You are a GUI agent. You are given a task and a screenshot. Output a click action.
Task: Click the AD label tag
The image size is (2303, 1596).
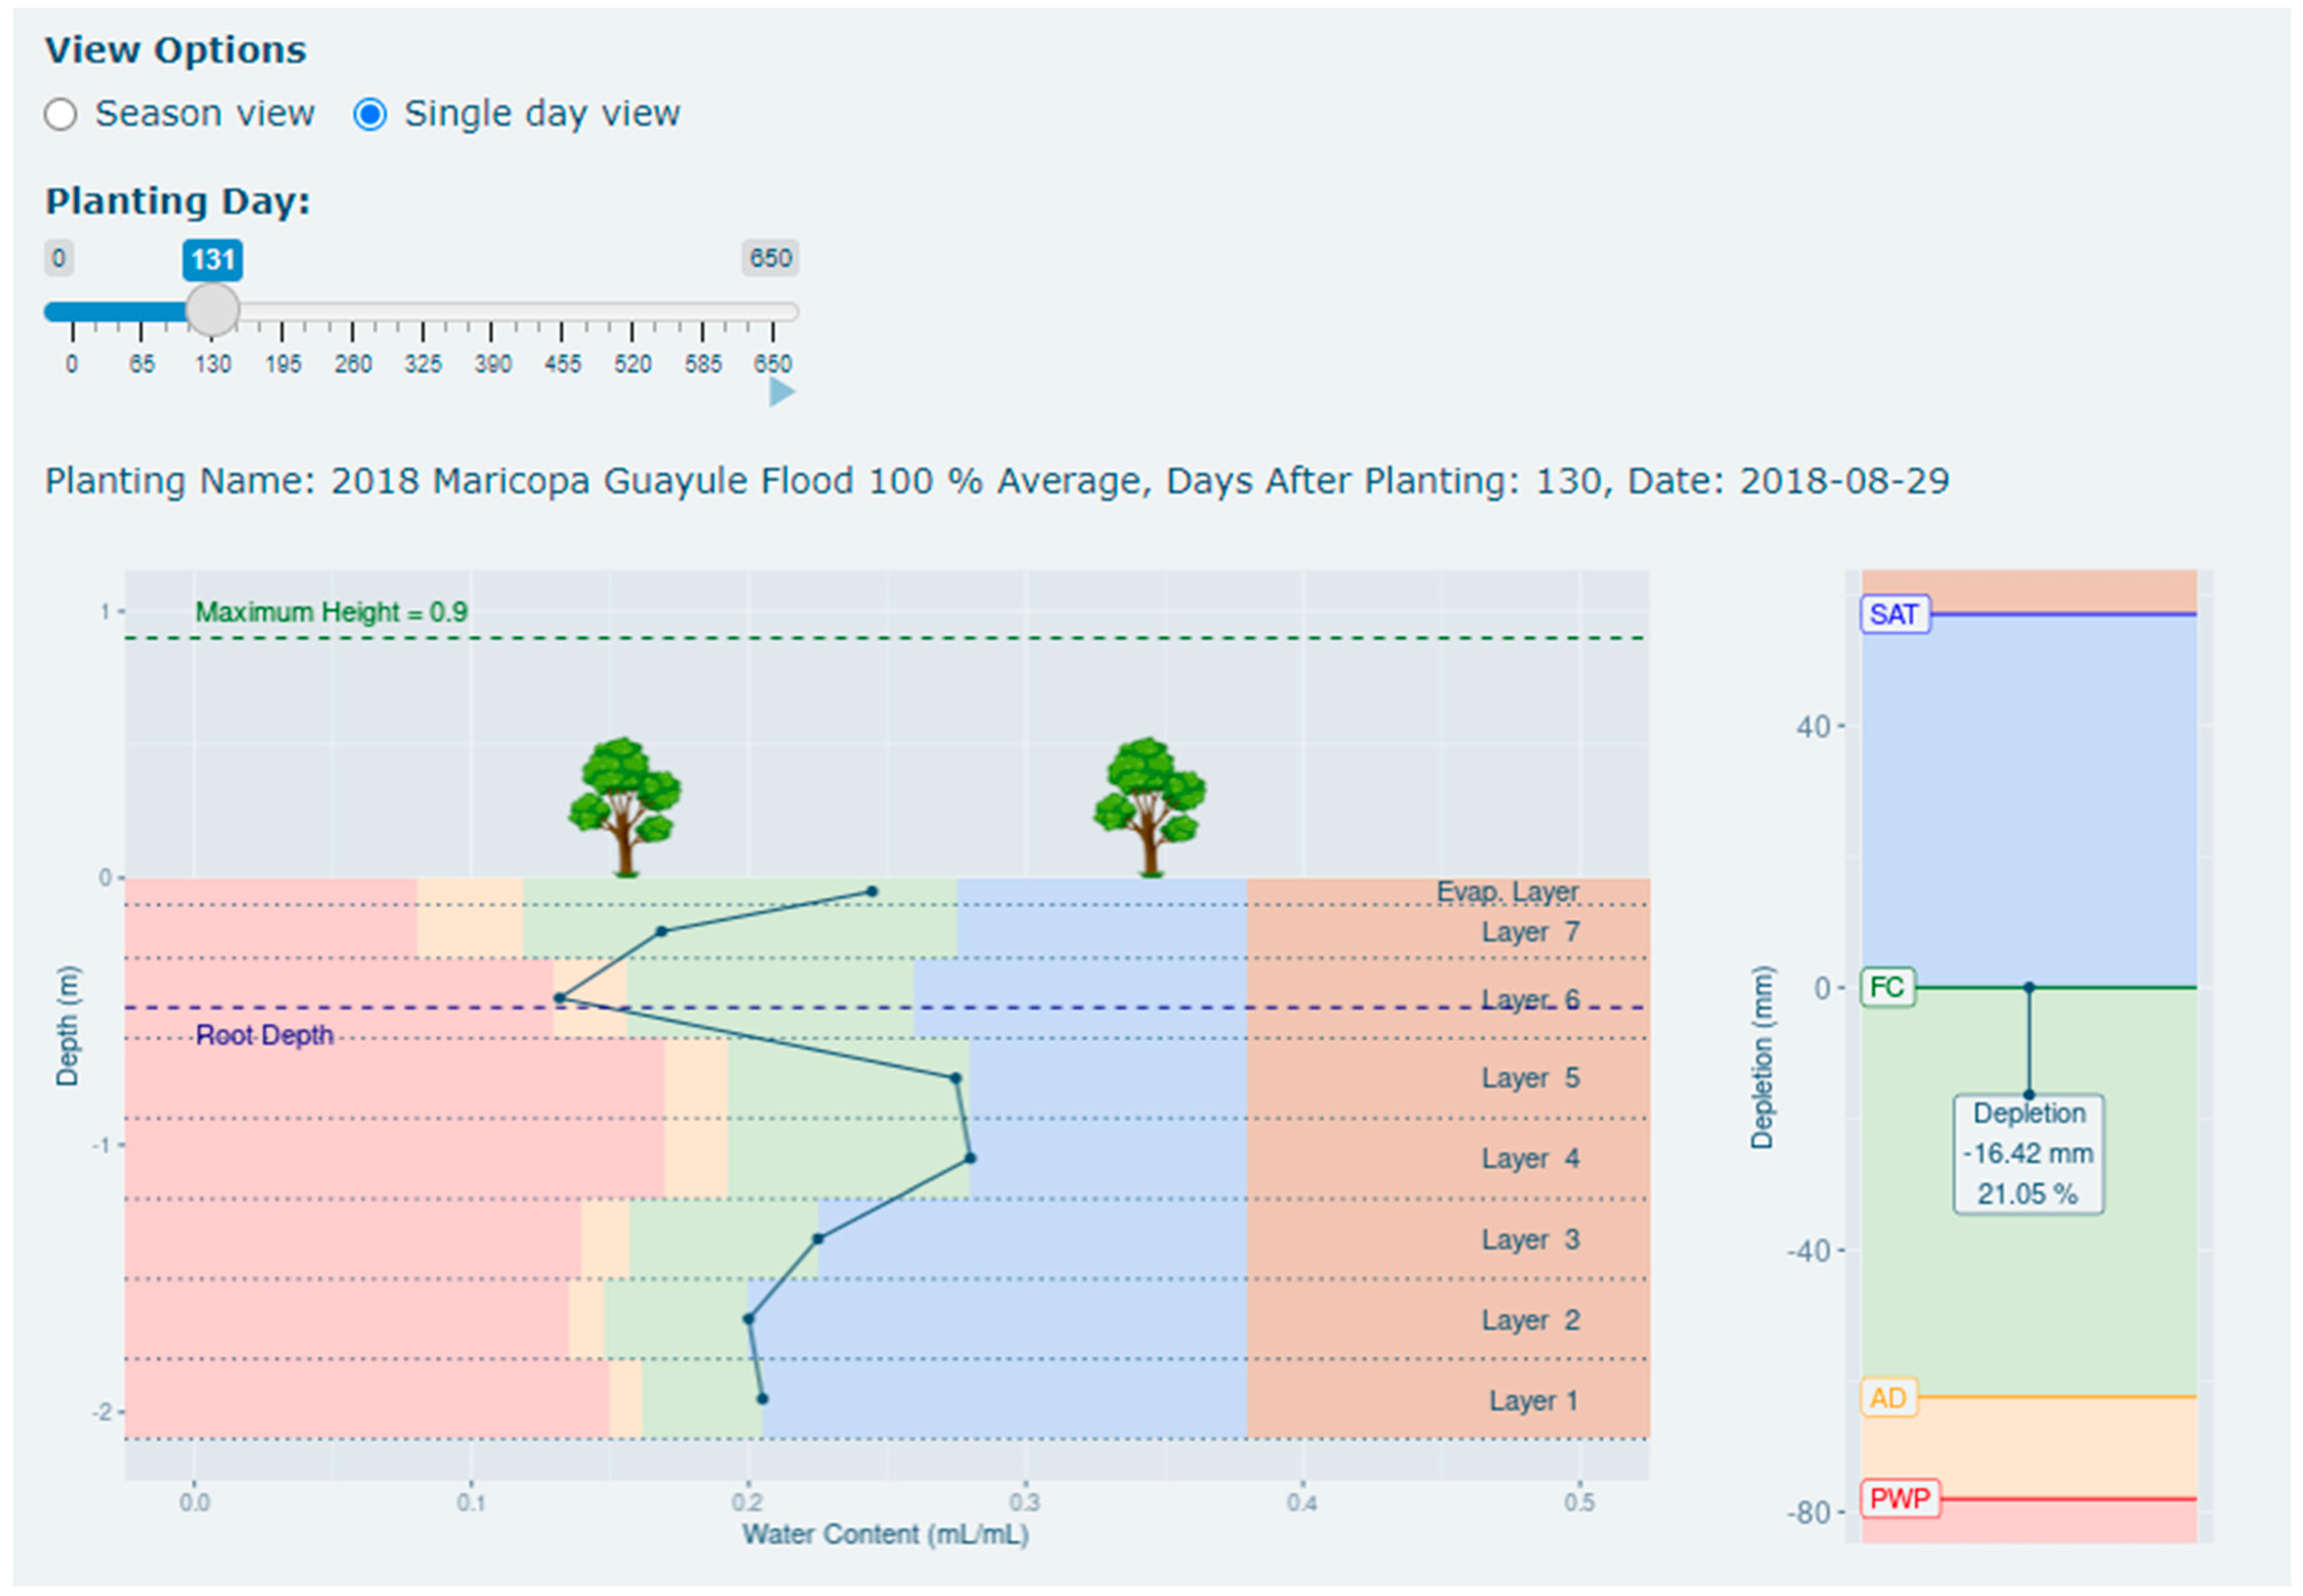[1888, 1398]
